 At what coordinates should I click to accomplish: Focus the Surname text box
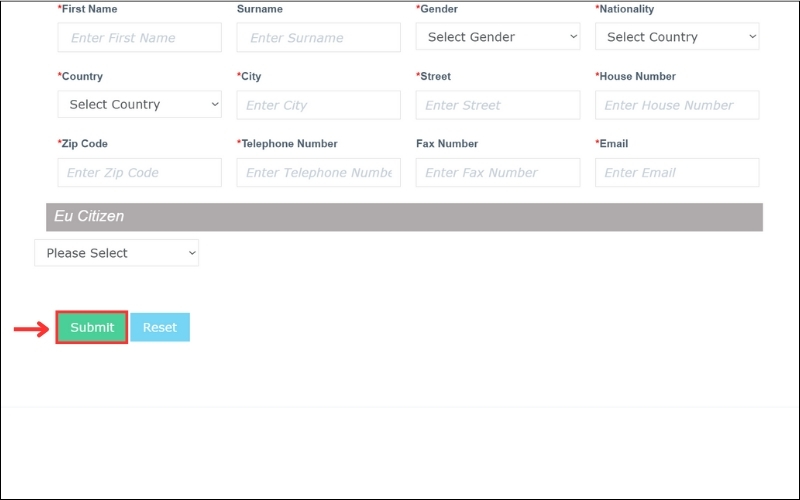pos(318,38)
